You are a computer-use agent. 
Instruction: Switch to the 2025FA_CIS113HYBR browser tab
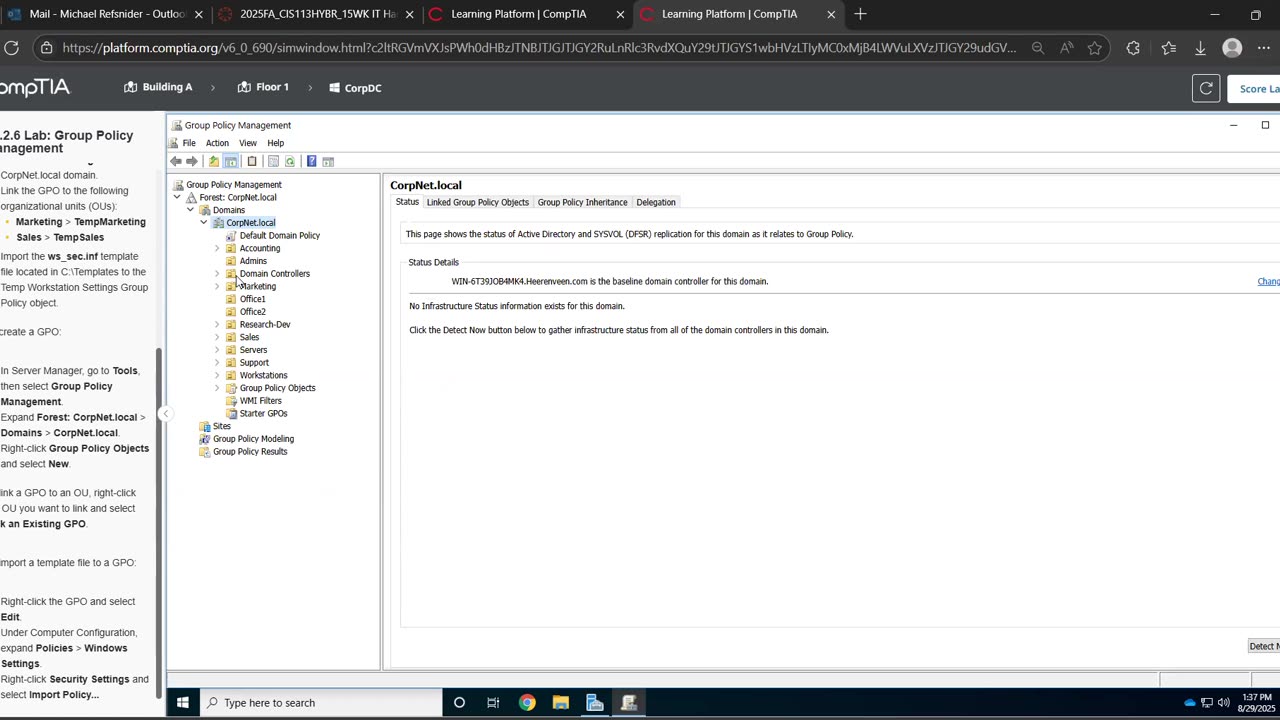coord(315,14)
